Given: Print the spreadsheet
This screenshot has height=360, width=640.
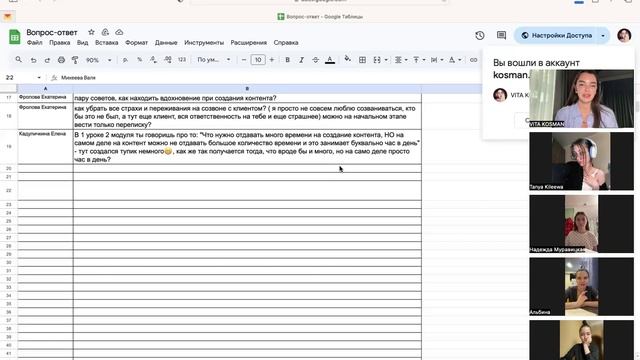Looking at the screenshot, I should [x=61, y=60].
